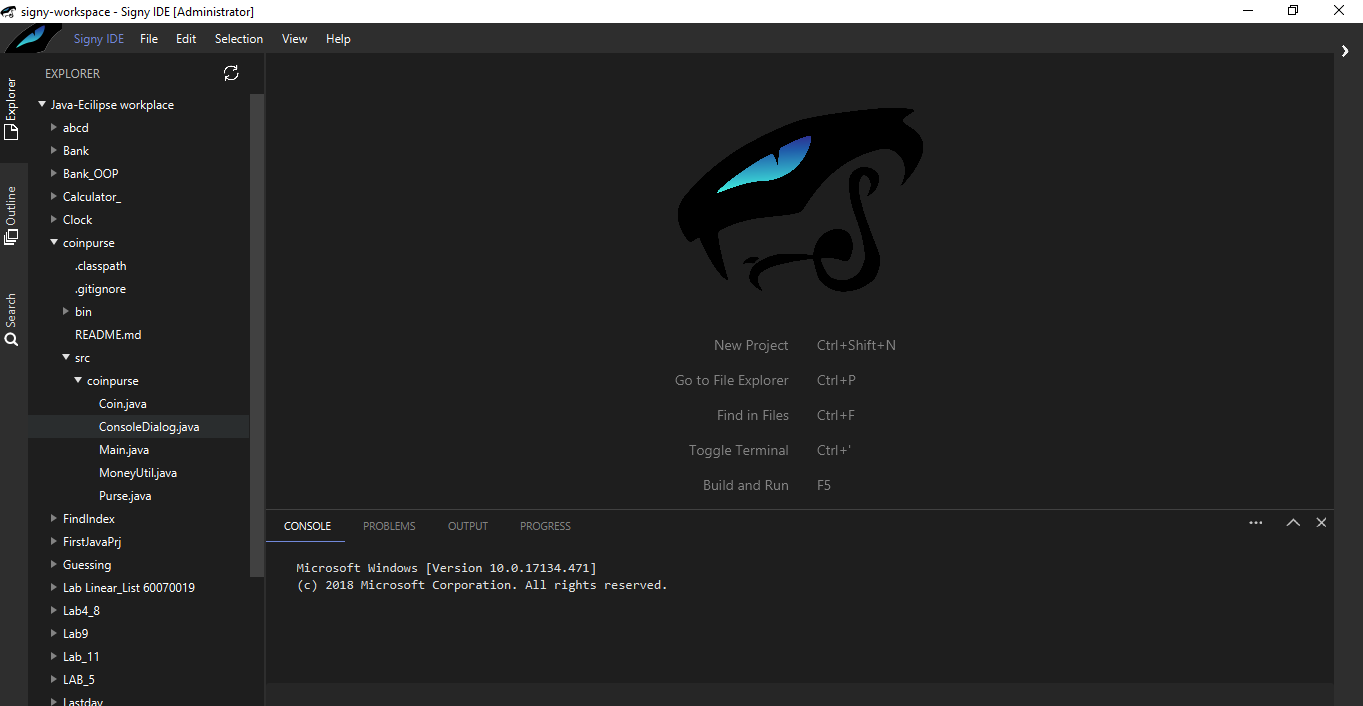
Task: Open the Explorer side panel tab
Action: click(x=11, y=108)
